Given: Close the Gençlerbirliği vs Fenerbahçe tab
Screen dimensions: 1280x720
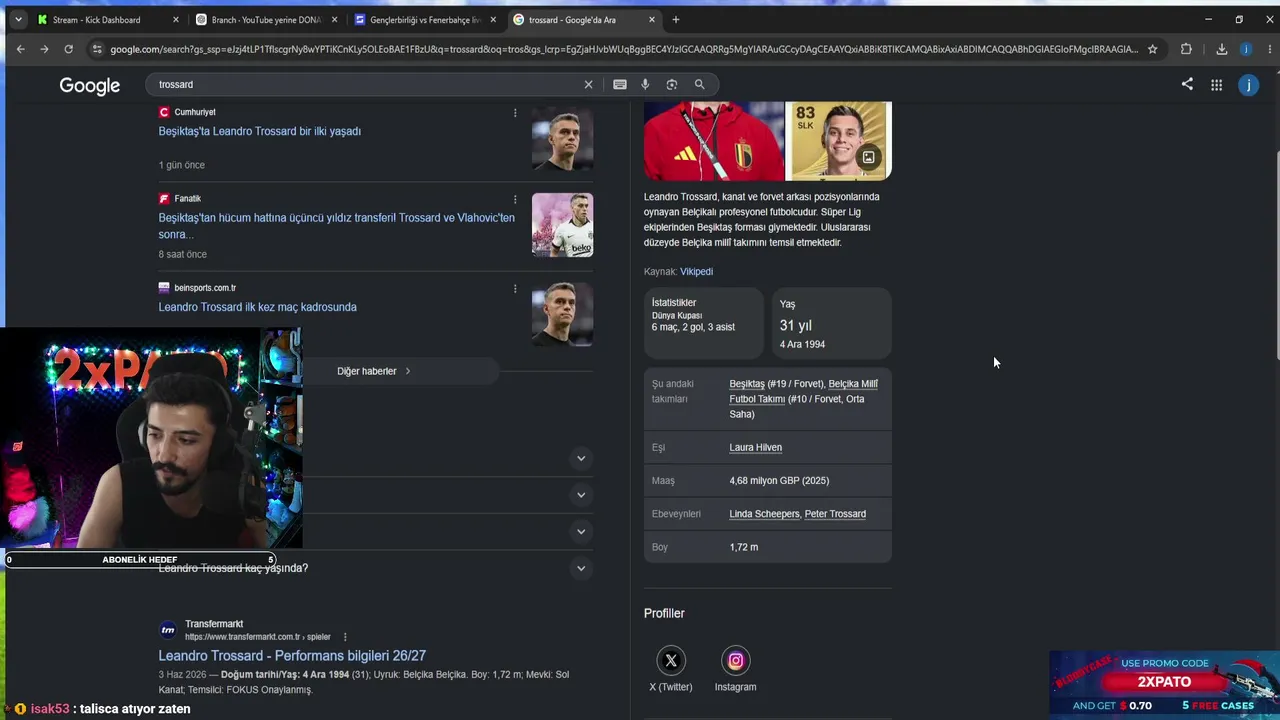Looking at the screenshot, I should click(x=493, y=20).
